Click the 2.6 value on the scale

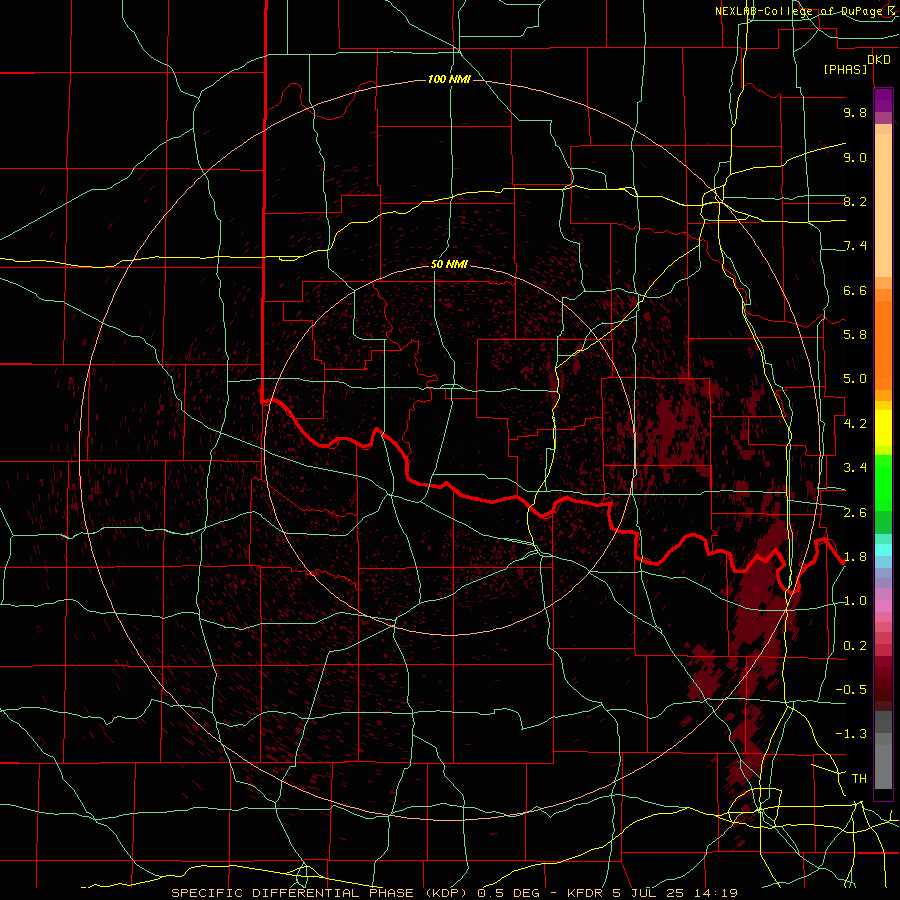tap(855, 513)
